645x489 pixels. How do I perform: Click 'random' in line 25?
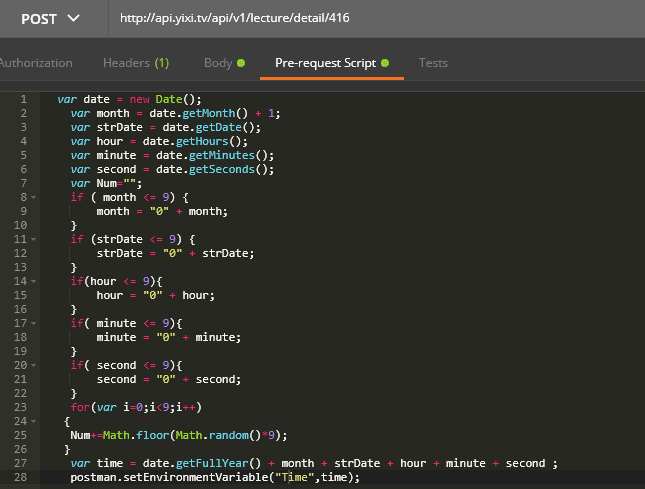click(228, 436)
